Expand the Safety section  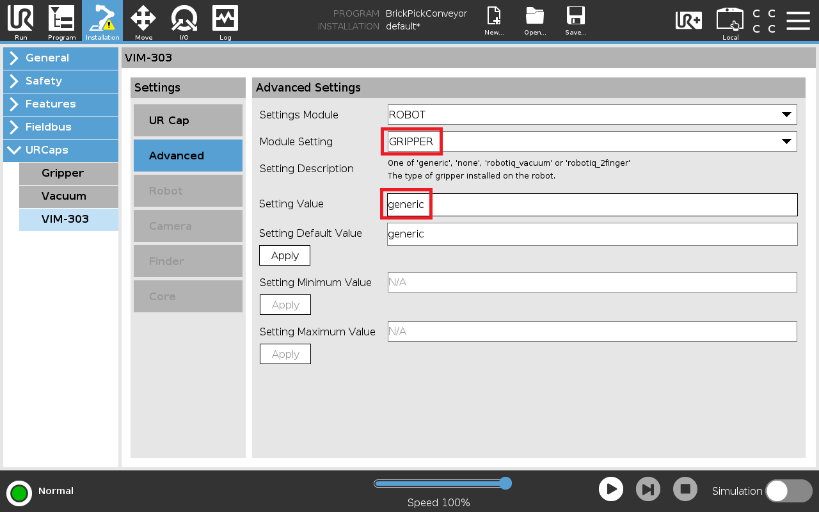(x=61, y=81)
